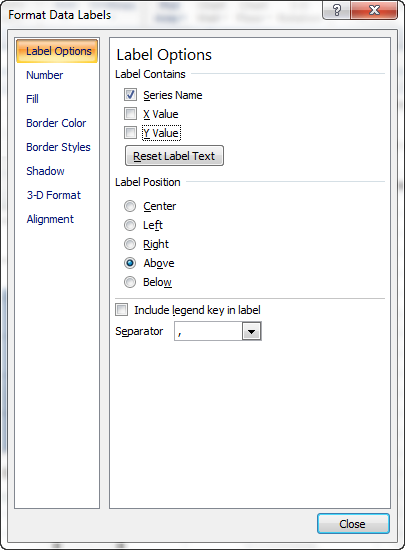The width and height of the screenshot is (405, 550).
Task: Open the 3-D Format category
Action: [54, 195]
